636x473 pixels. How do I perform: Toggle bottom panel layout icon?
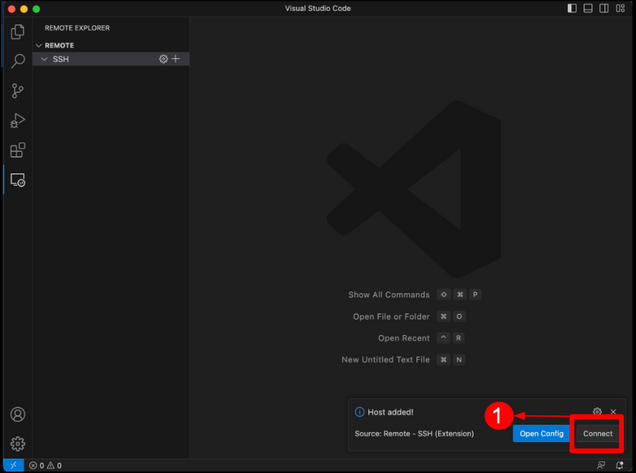[588, 8]
